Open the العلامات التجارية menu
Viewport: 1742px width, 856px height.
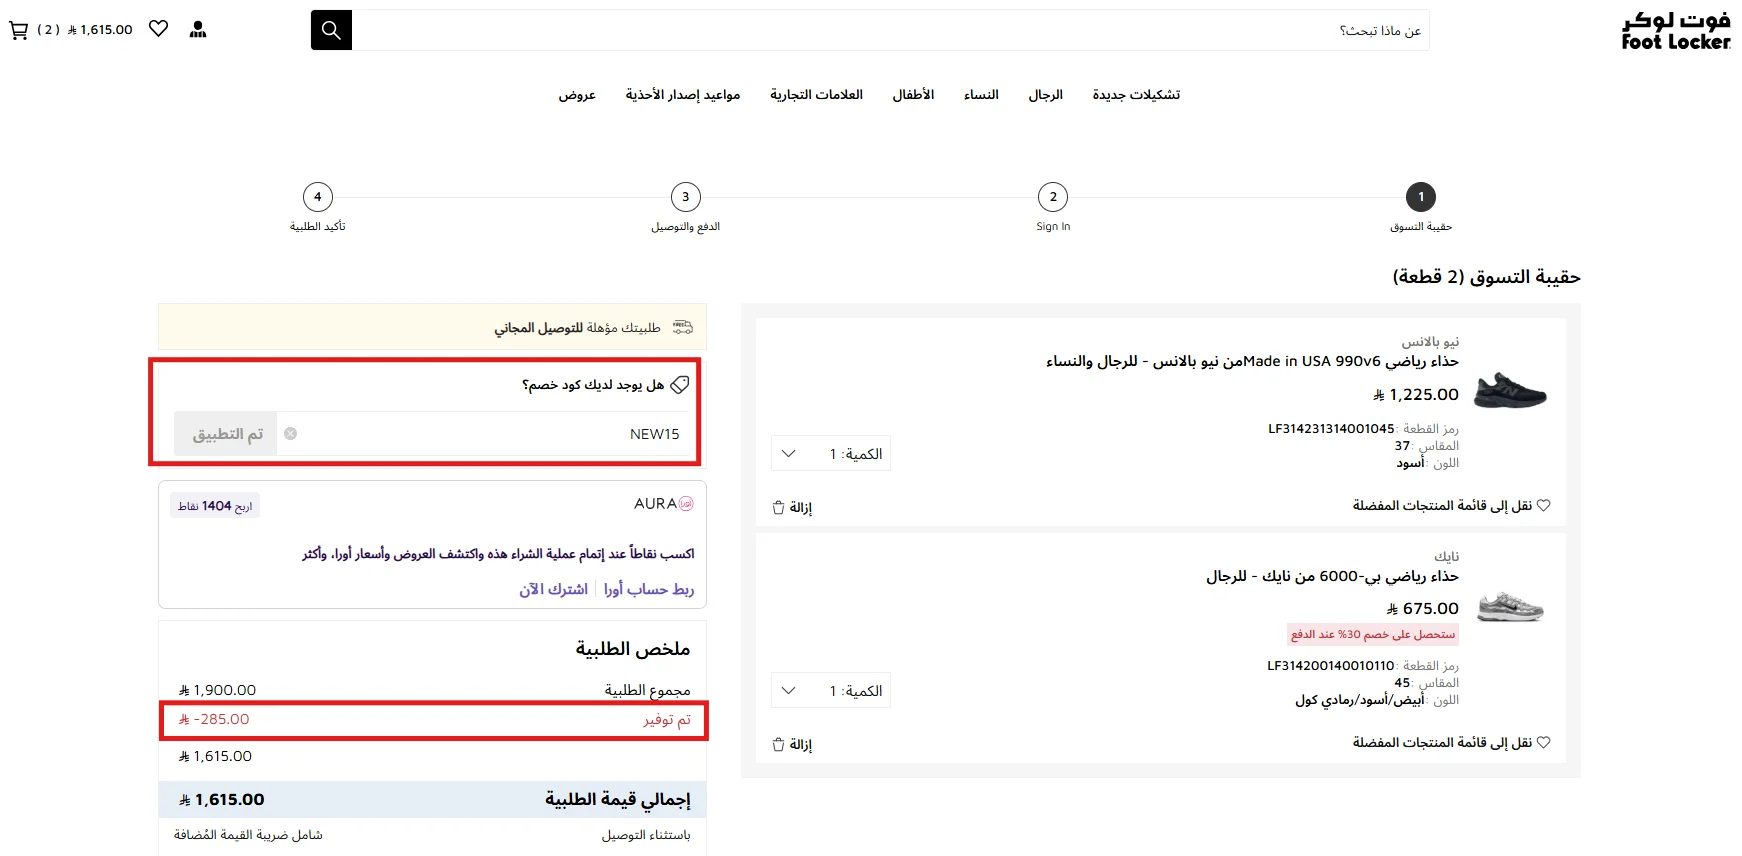pos(816,95)
